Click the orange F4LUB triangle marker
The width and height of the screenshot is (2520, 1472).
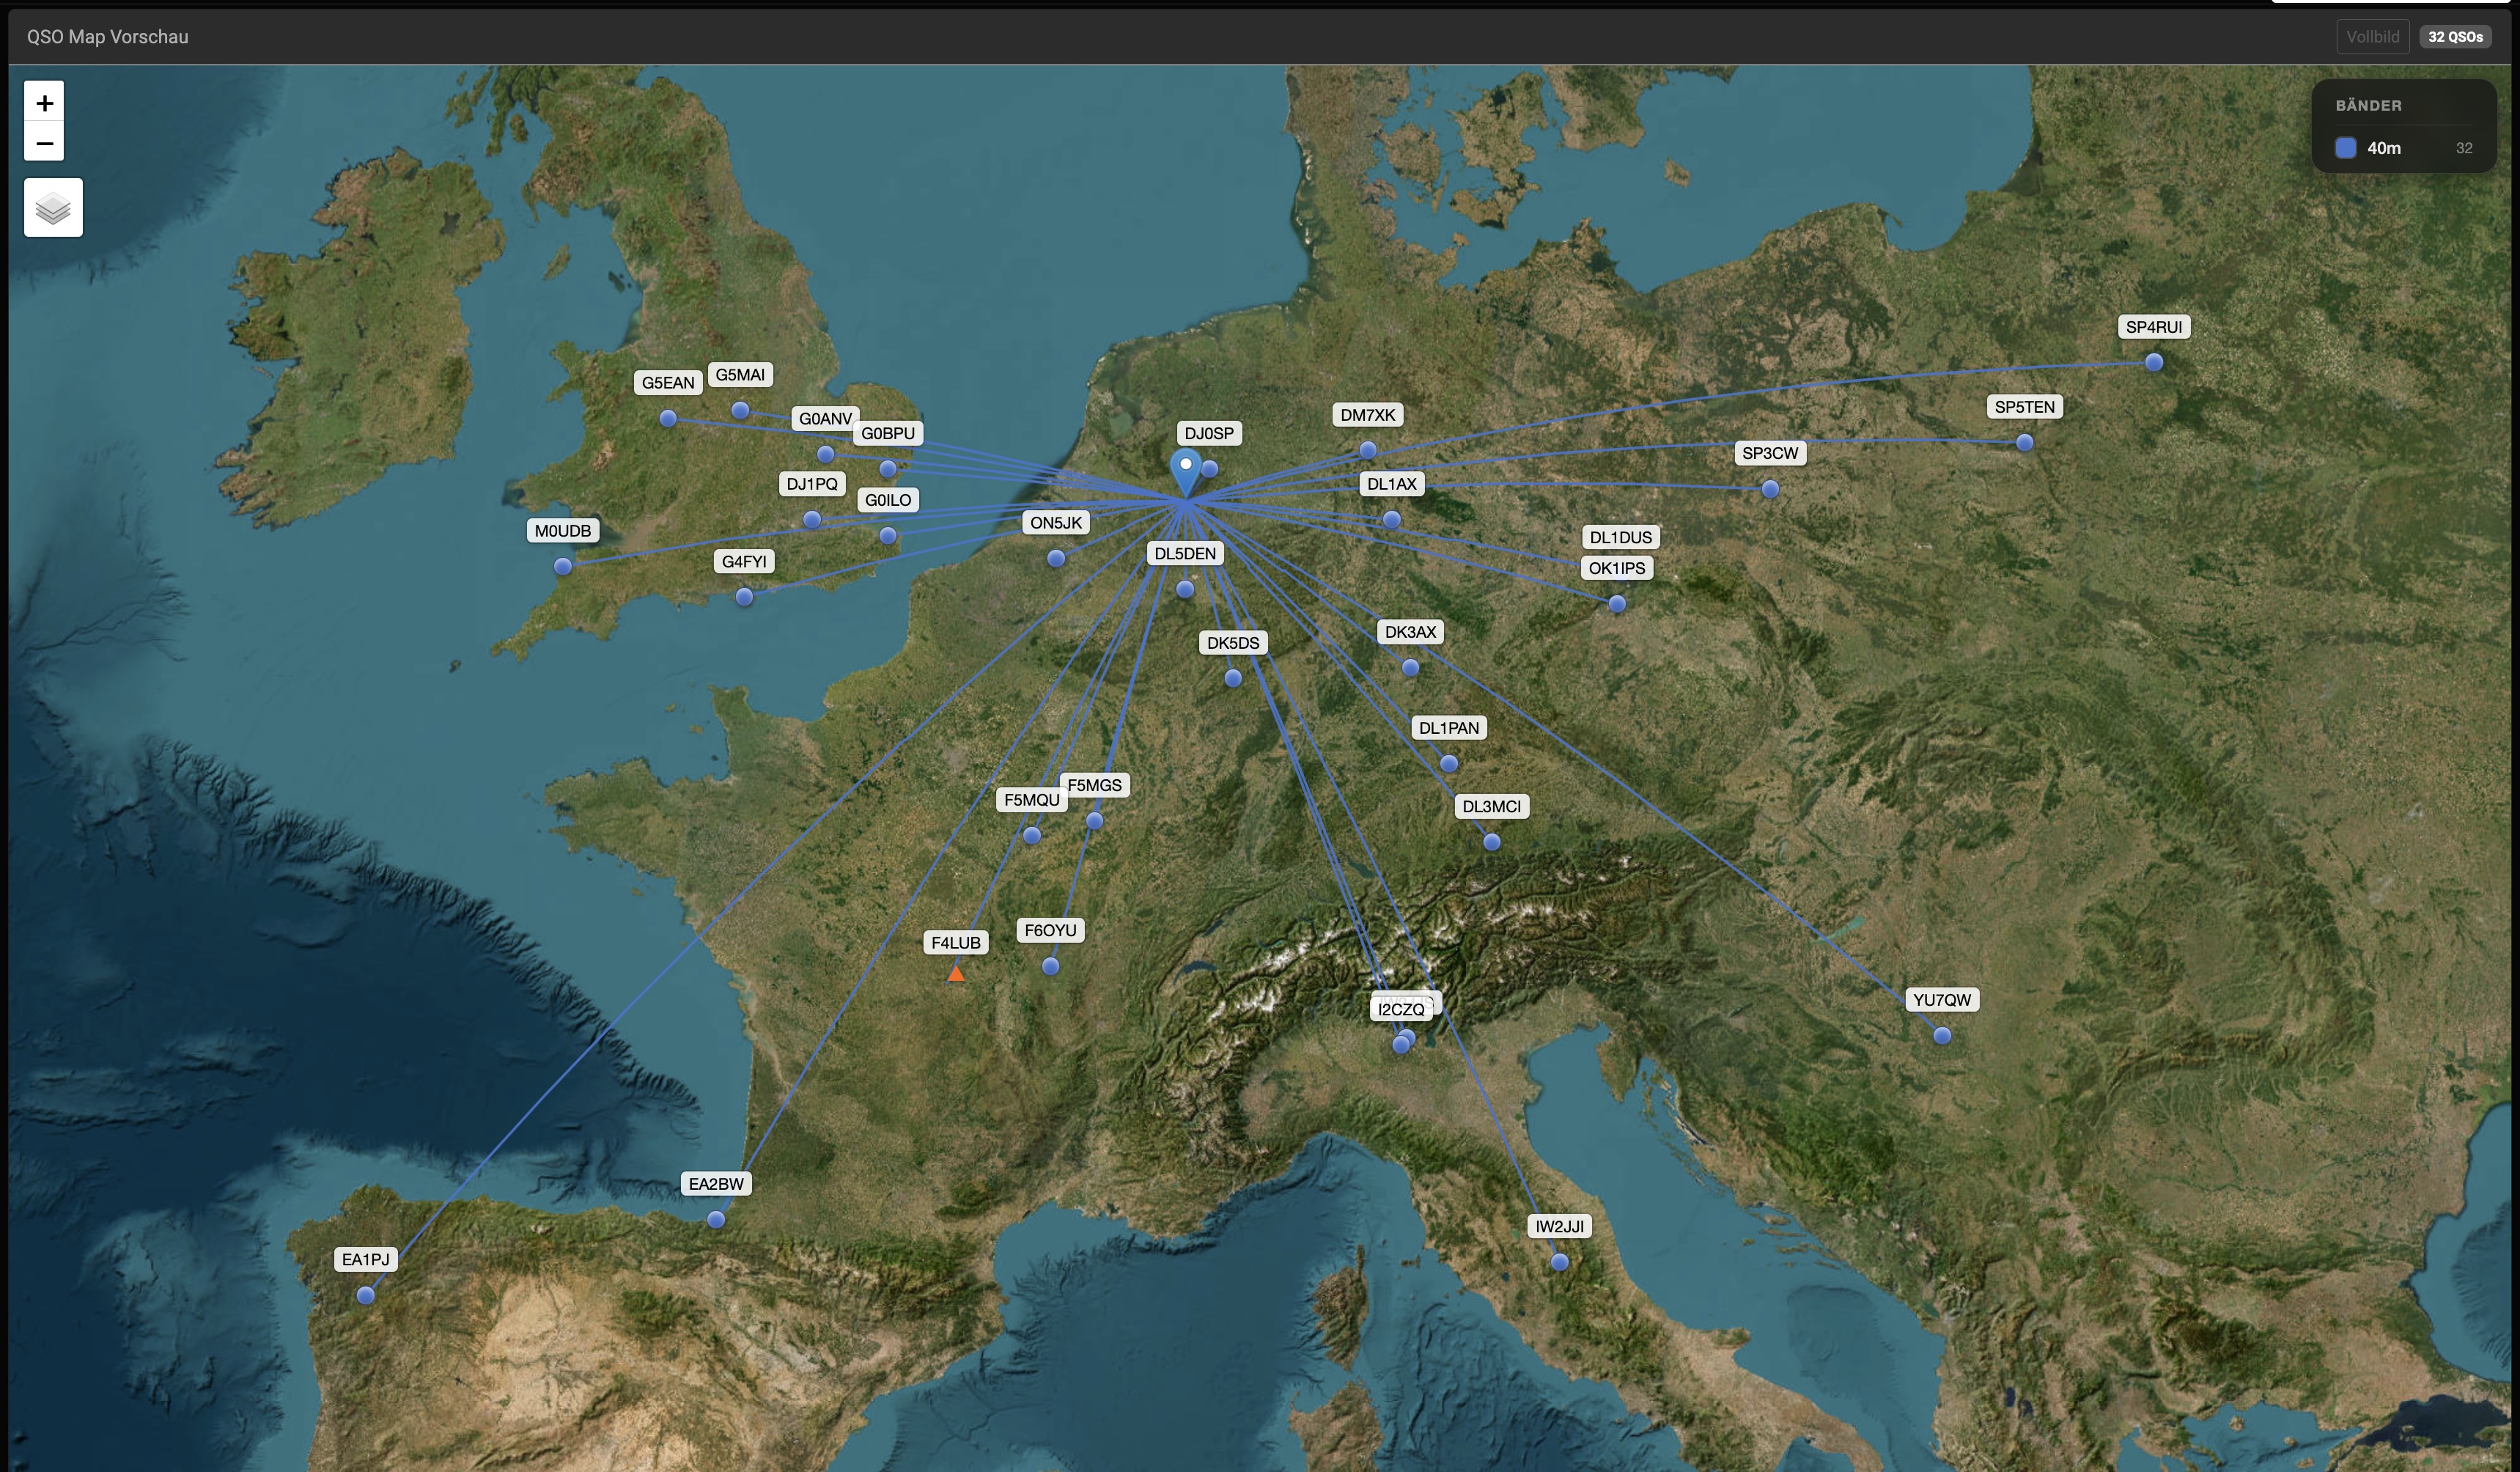(x=956, y=973)
